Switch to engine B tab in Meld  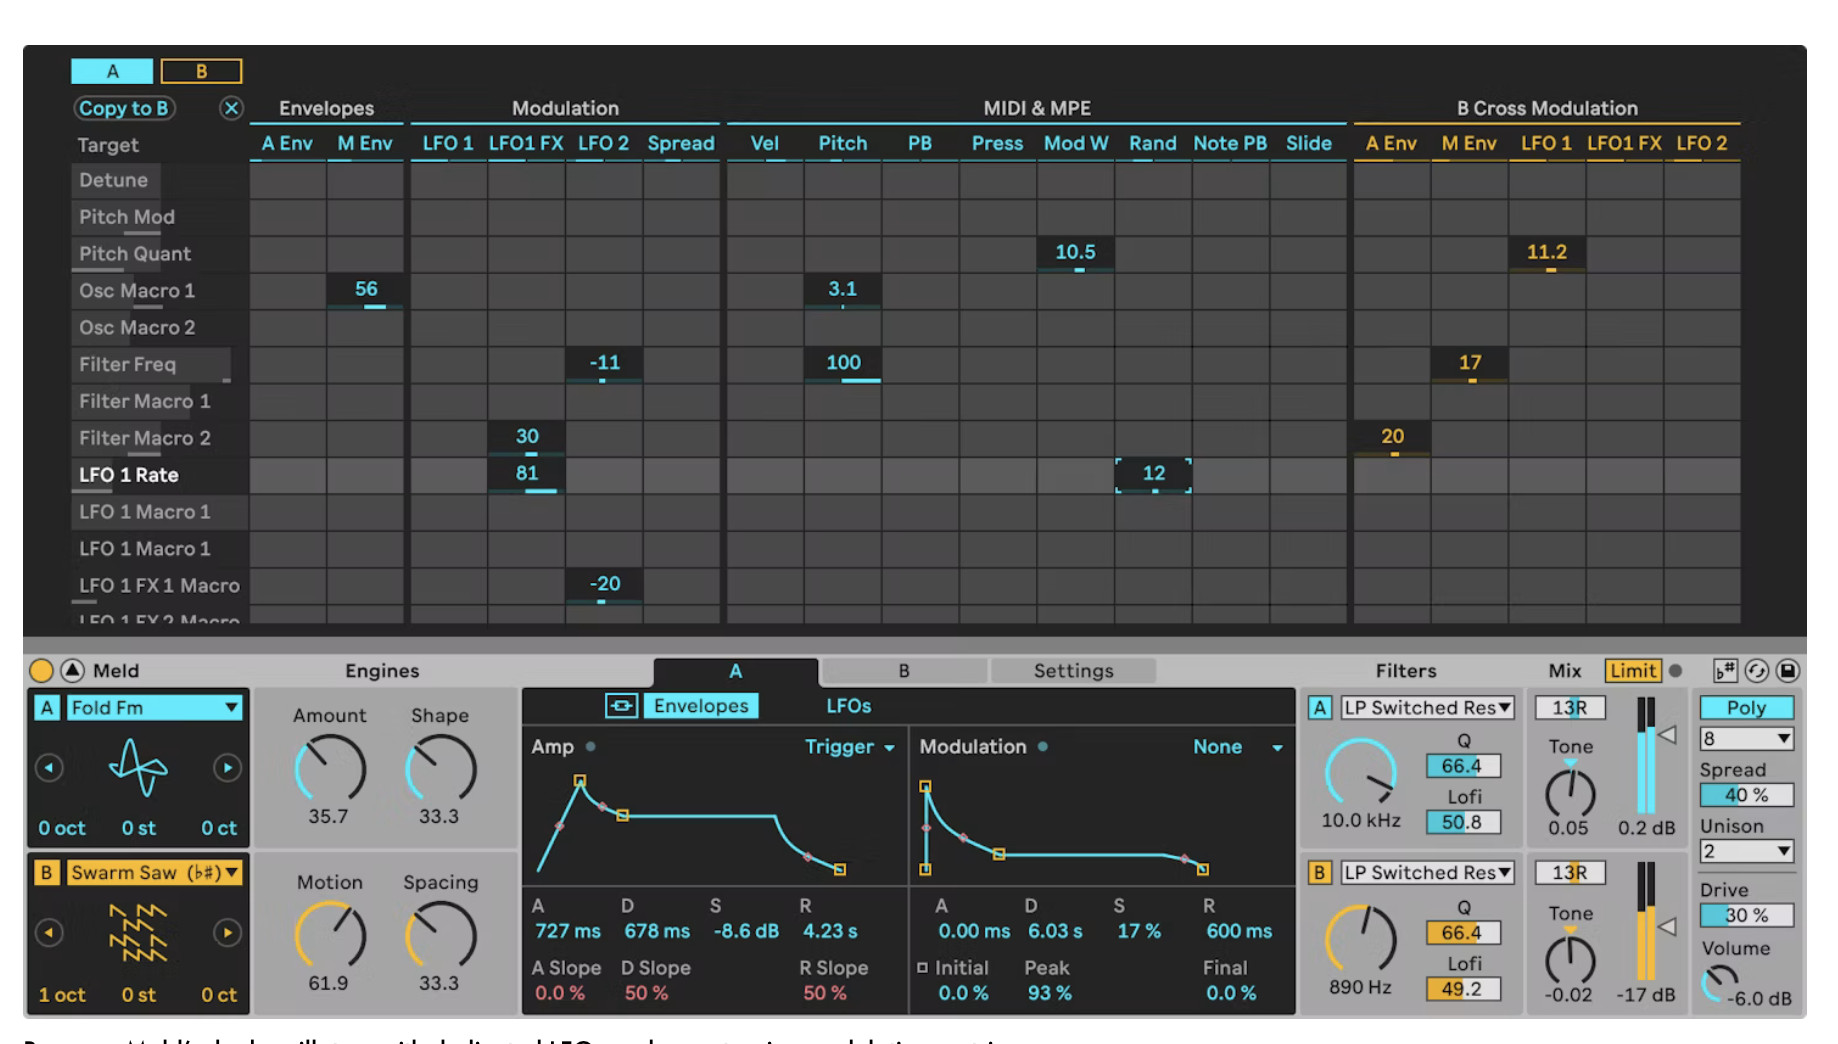904,671
